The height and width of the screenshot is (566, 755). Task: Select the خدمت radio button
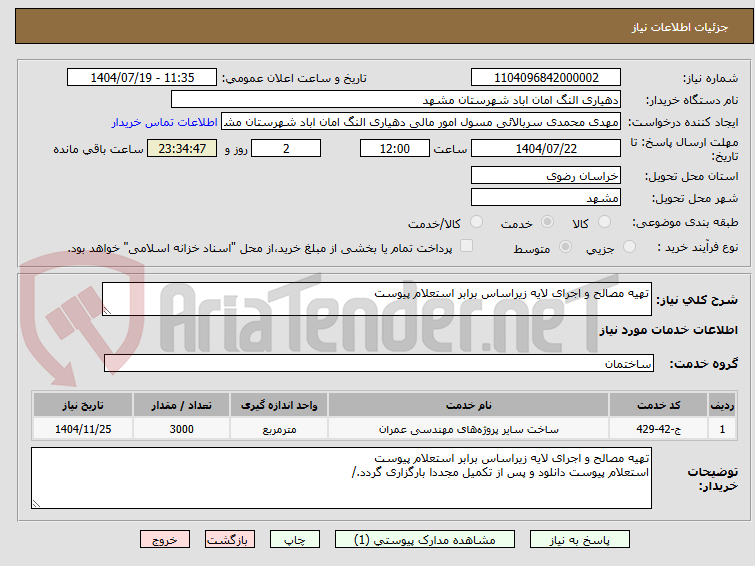click(x=547, y=222)
